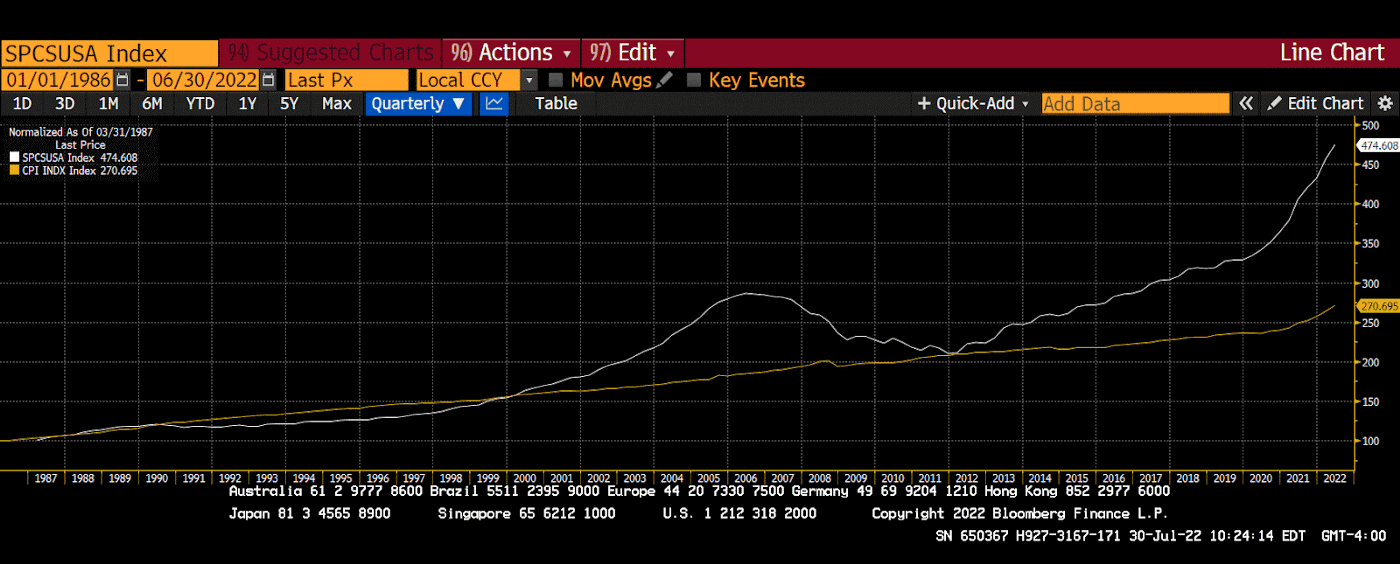Screen dimensions: 1400x564
Task: Expand the 96) Actions menu
Action: 511,52
